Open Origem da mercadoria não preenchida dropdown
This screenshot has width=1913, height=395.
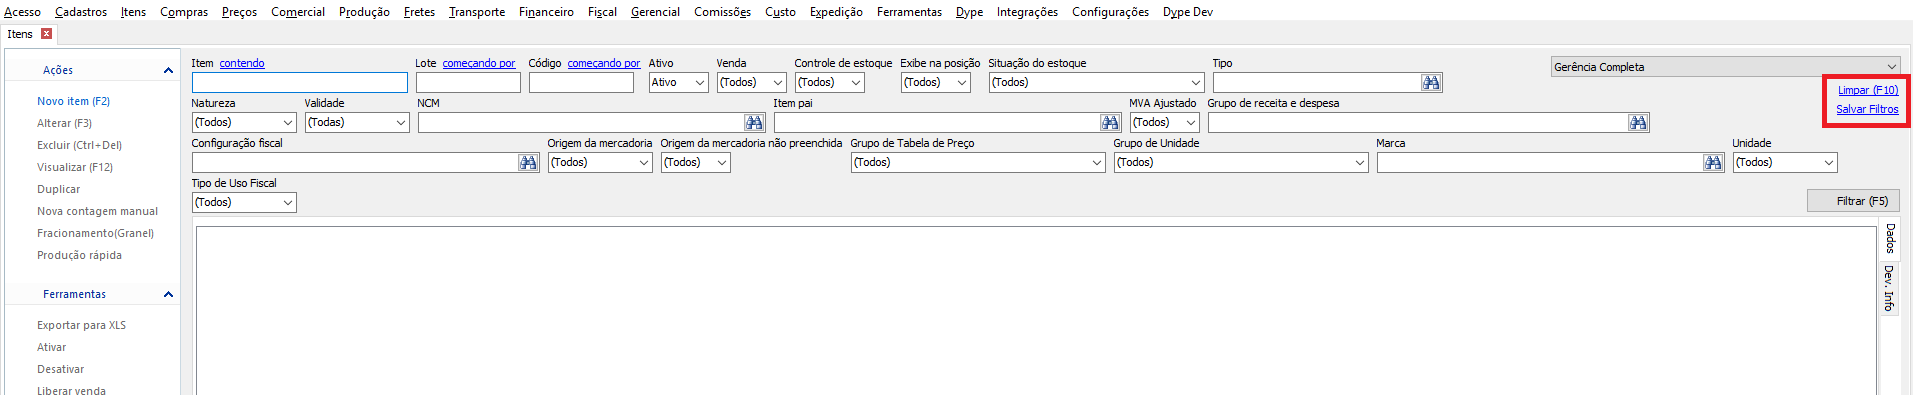(696, 163)
